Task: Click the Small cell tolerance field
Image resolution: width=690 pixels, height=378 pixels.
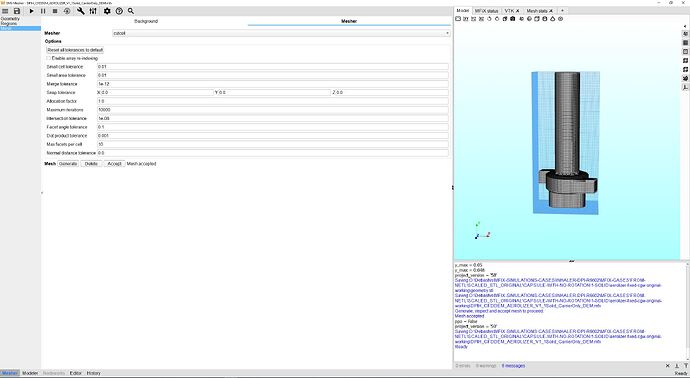Action: [272, 66]
